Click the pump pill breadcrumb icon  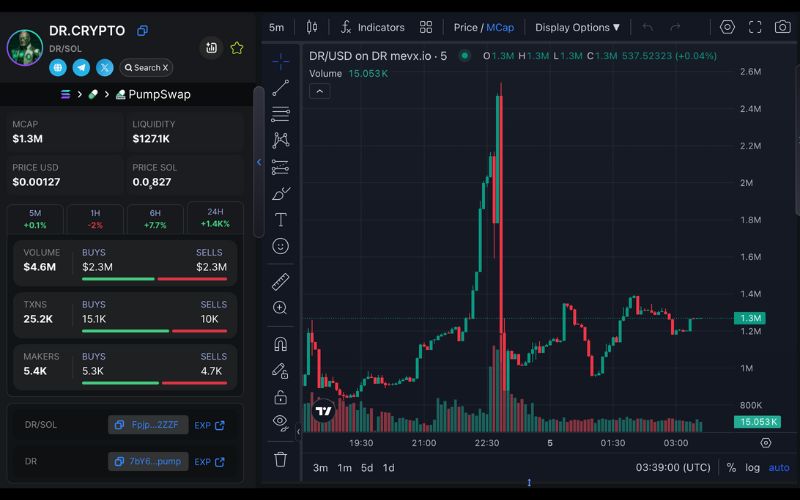point(93,94)
